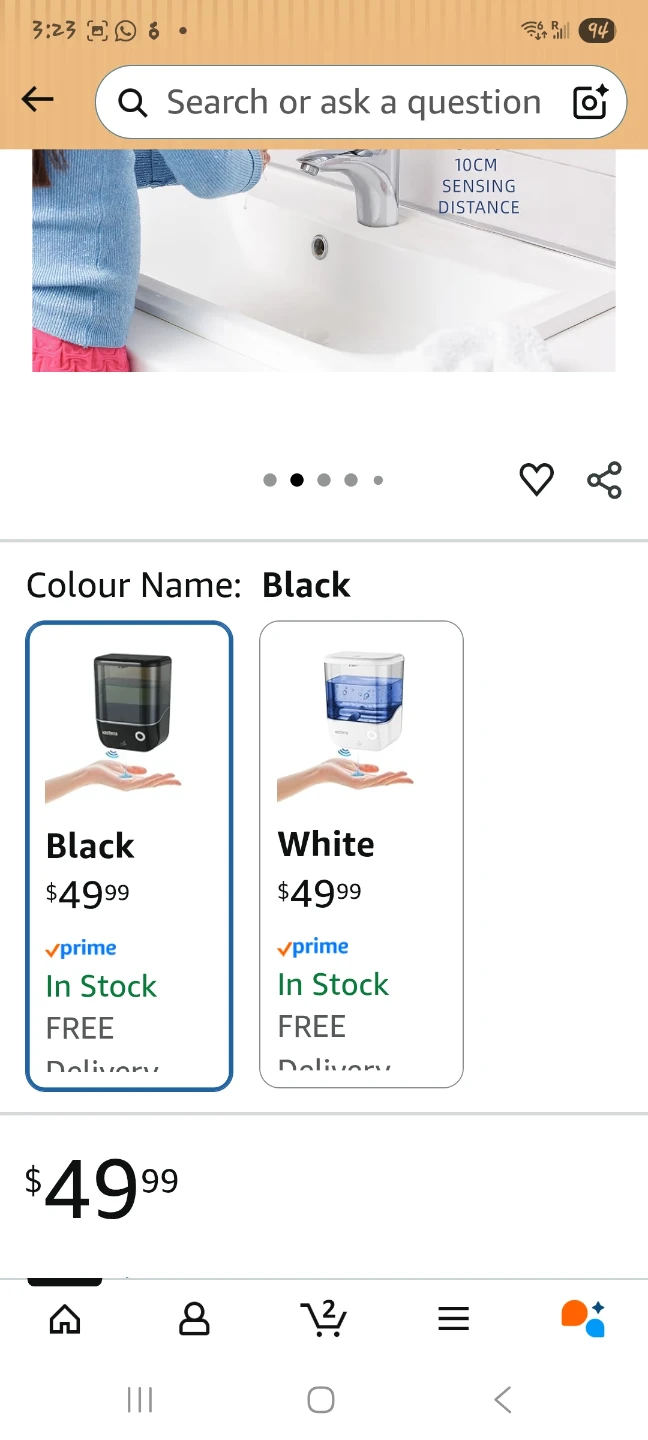
Task: Tap the search magnifier icon
Action: (132, 102)
